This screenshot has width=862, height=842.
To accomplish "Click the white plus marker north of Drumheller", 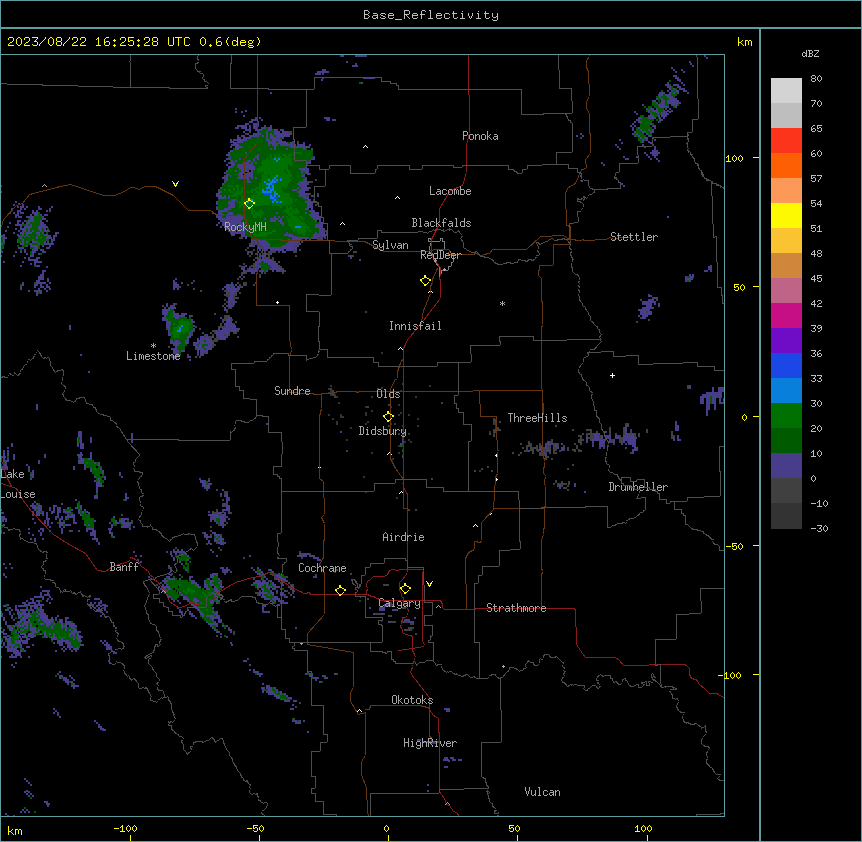I will click(x=612, y=375).
